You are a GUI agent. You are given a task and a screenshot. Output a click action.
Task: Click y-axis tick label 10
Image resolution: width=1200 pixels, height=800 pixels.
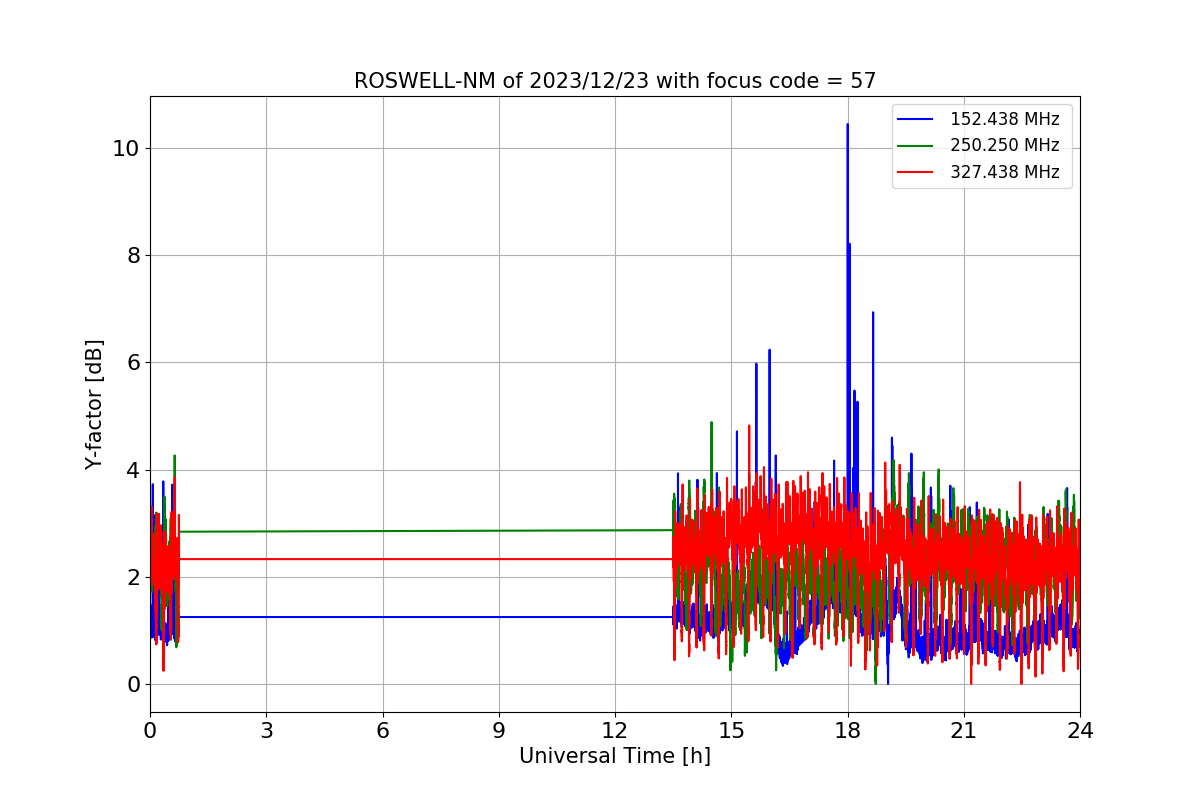click(x=125, y=148)
